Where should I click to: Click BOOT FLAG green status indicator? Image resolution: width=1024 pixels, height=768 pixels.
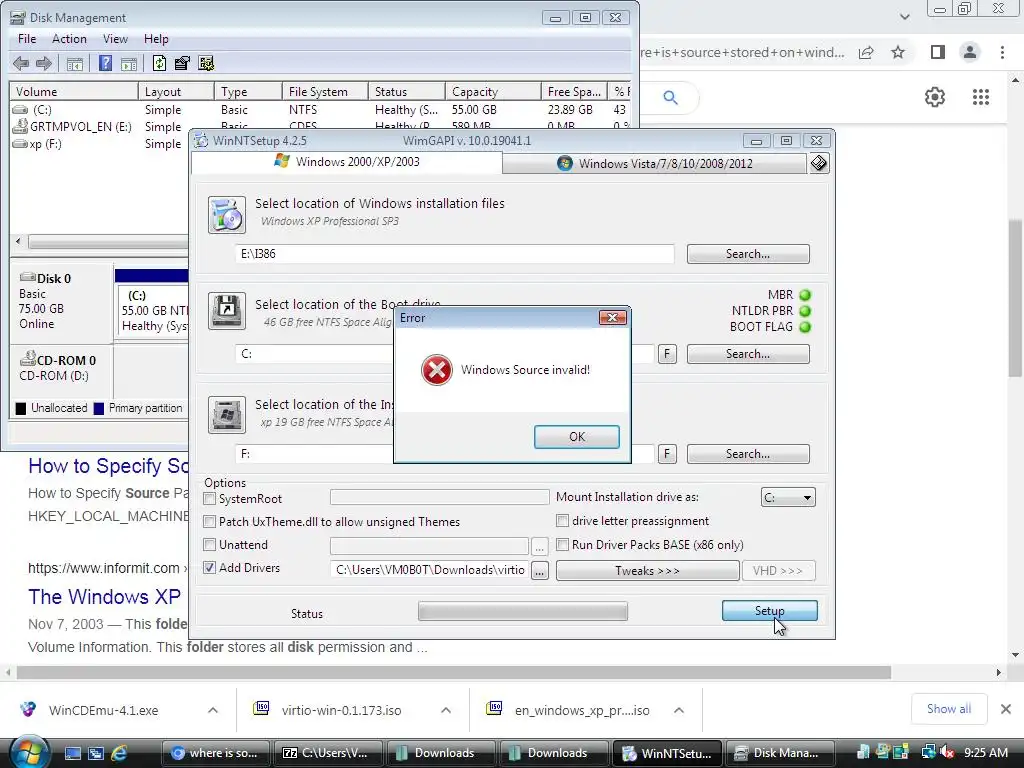pos(805,327)
